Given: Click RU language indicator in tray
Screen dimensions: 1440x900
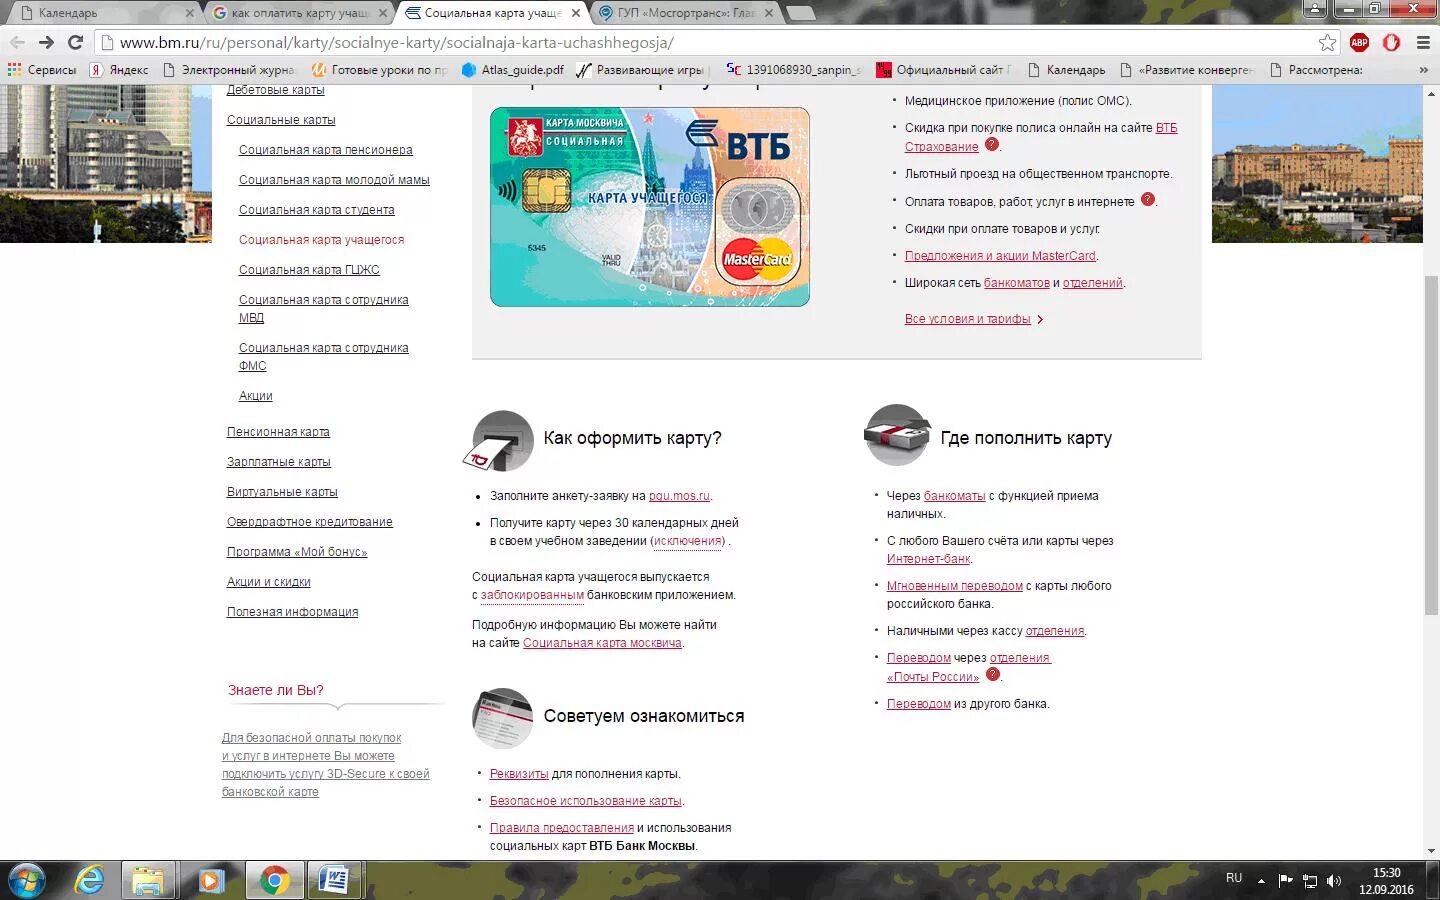Looking at the screenshot, I should click(1234, 878).
